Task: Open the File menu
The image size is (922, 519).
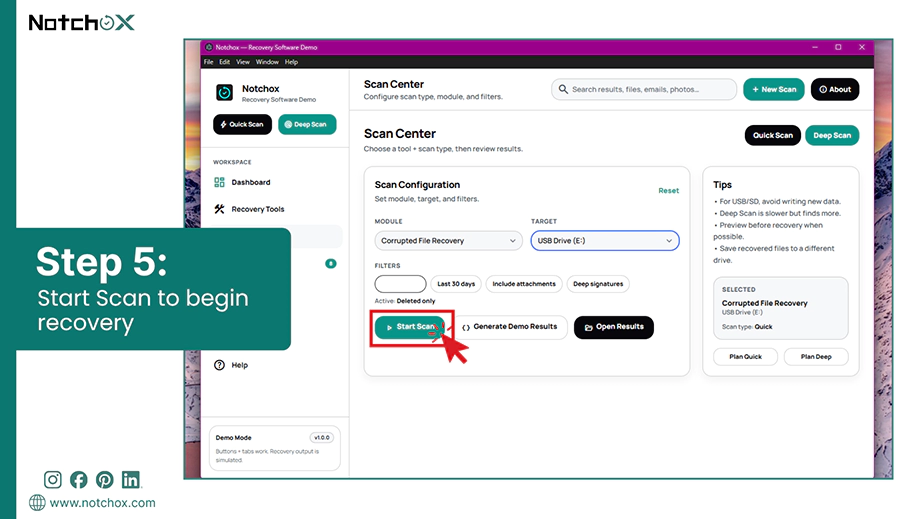Action: [209, 62]
